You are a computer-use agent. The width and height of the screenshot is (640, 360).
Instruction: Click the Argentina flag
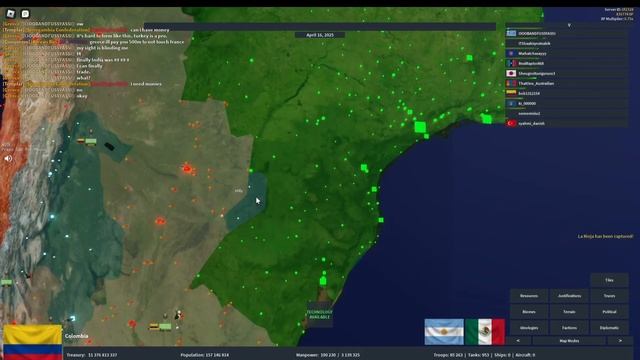click(x=444, y=332)
